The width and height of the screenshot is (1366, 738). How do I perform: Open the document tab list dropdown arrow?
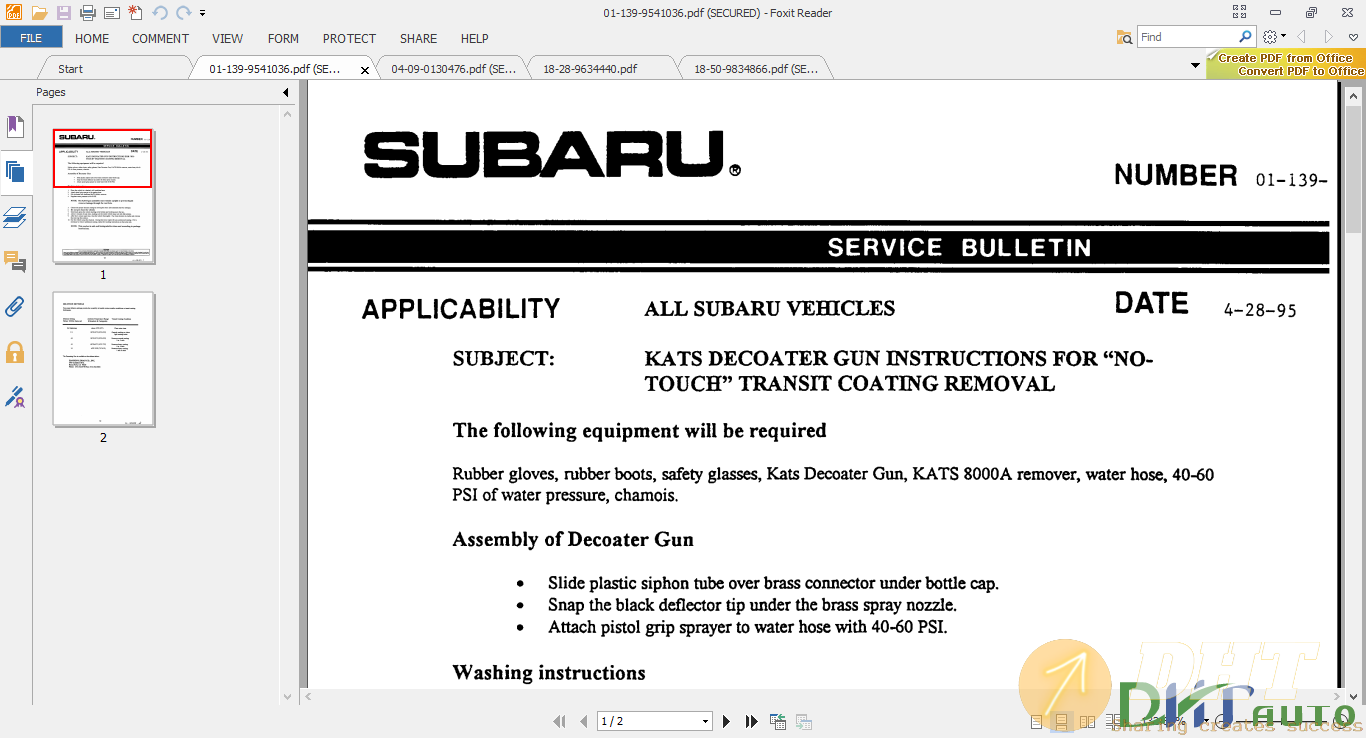[1195, 66]
